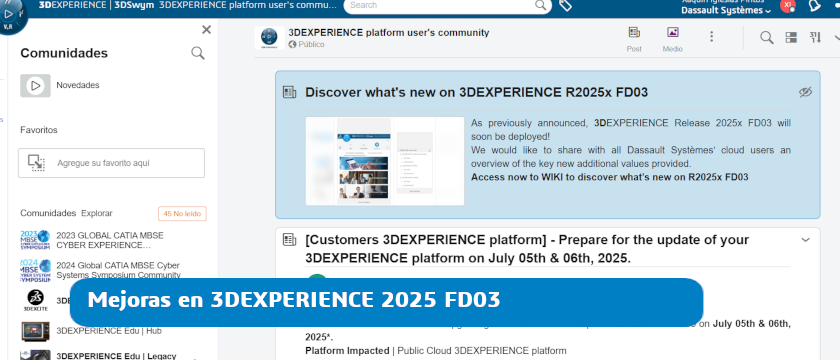
Task: Follow Access now to WIKI link
Action: 610,177
